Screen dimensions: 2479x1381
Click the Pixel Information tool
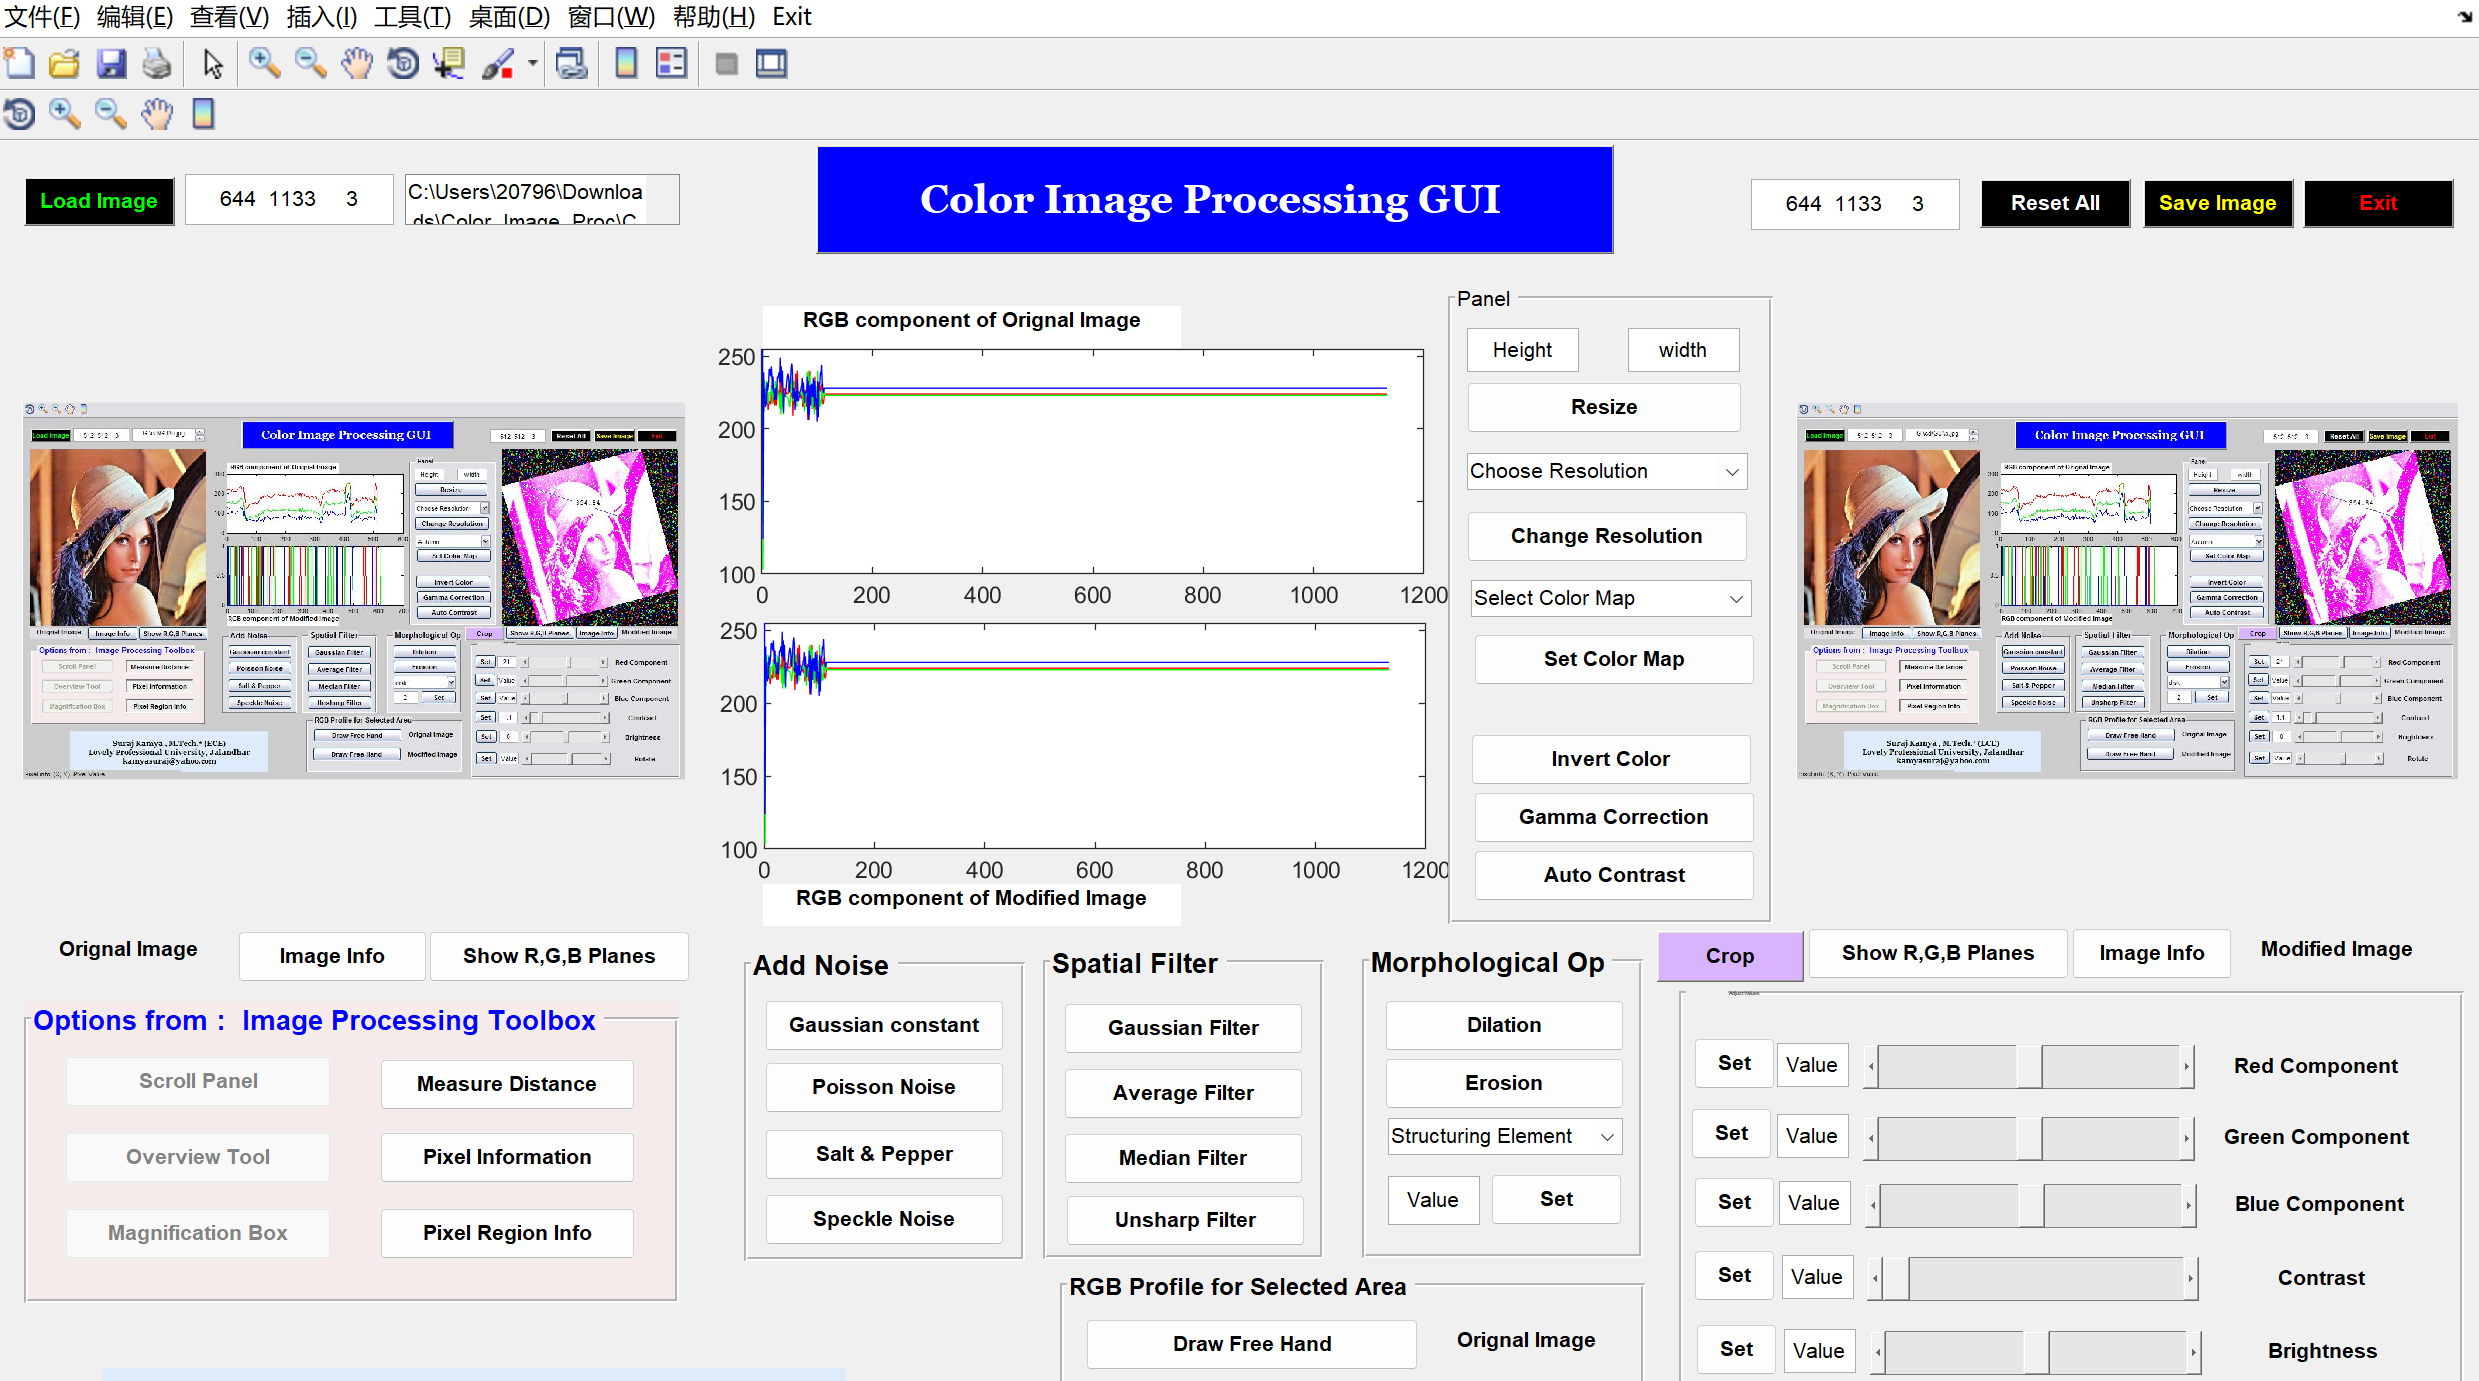click(505, 1157)
